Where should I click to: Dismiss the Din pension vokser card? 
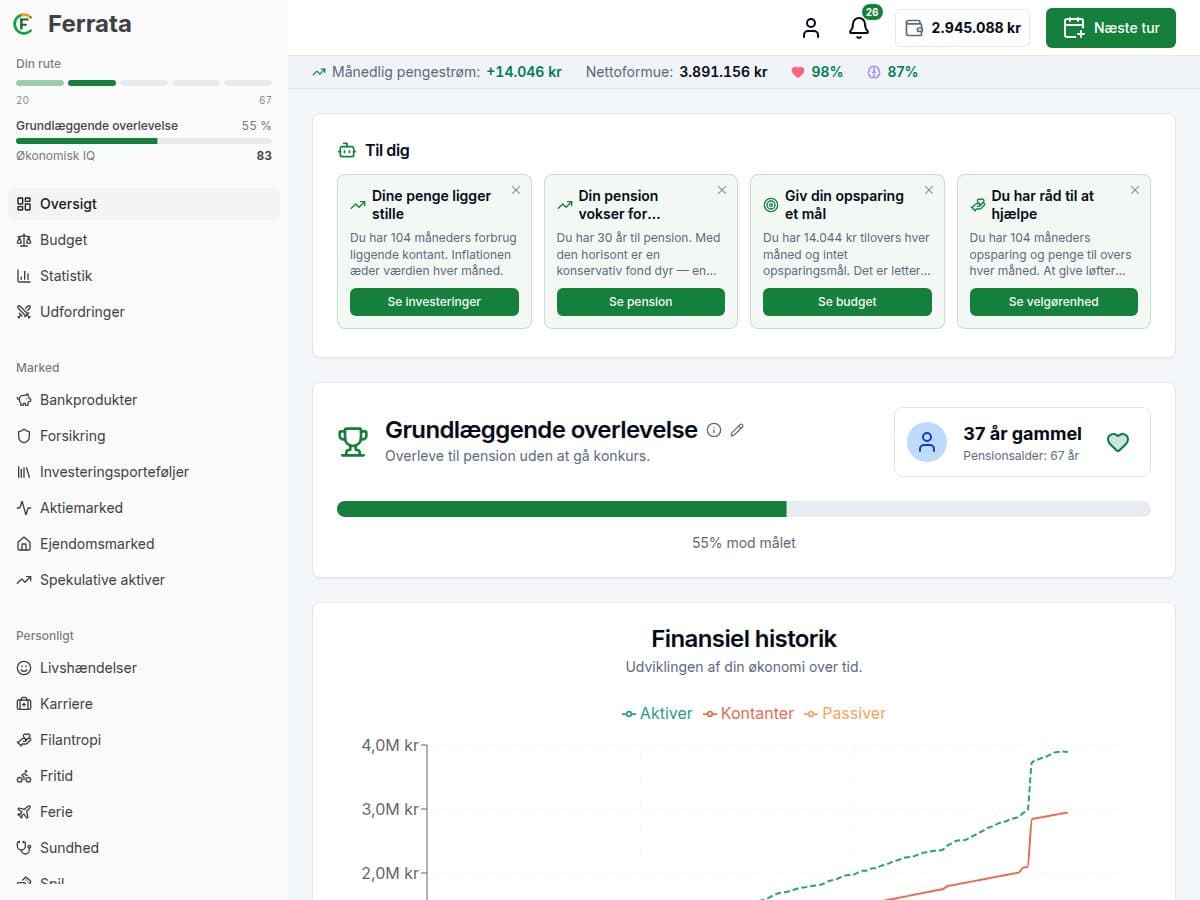[722, 190]
